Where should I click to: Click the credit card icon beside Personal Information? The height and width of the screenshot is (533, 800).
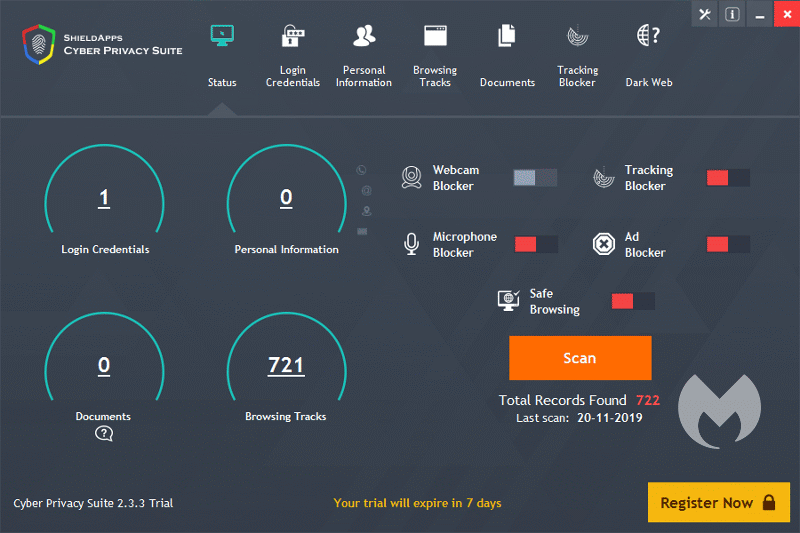click(362, 232)
